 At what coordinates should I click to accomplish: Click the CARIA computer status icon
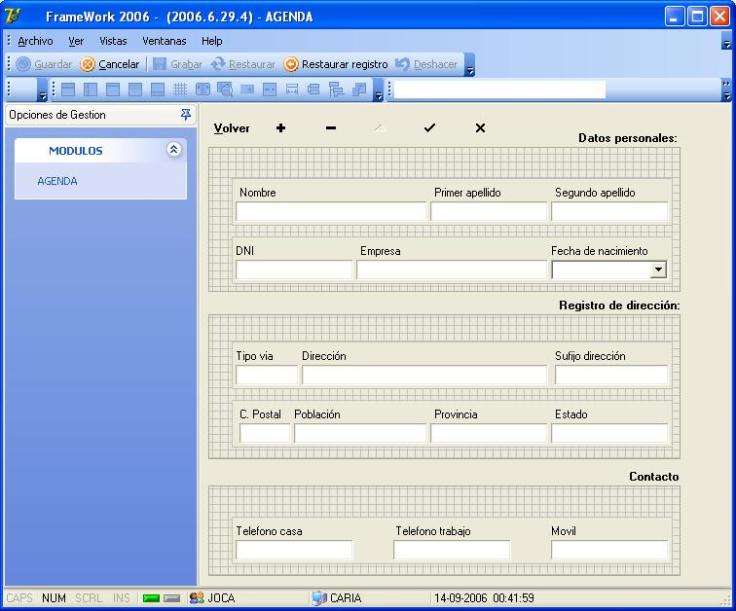319,598
